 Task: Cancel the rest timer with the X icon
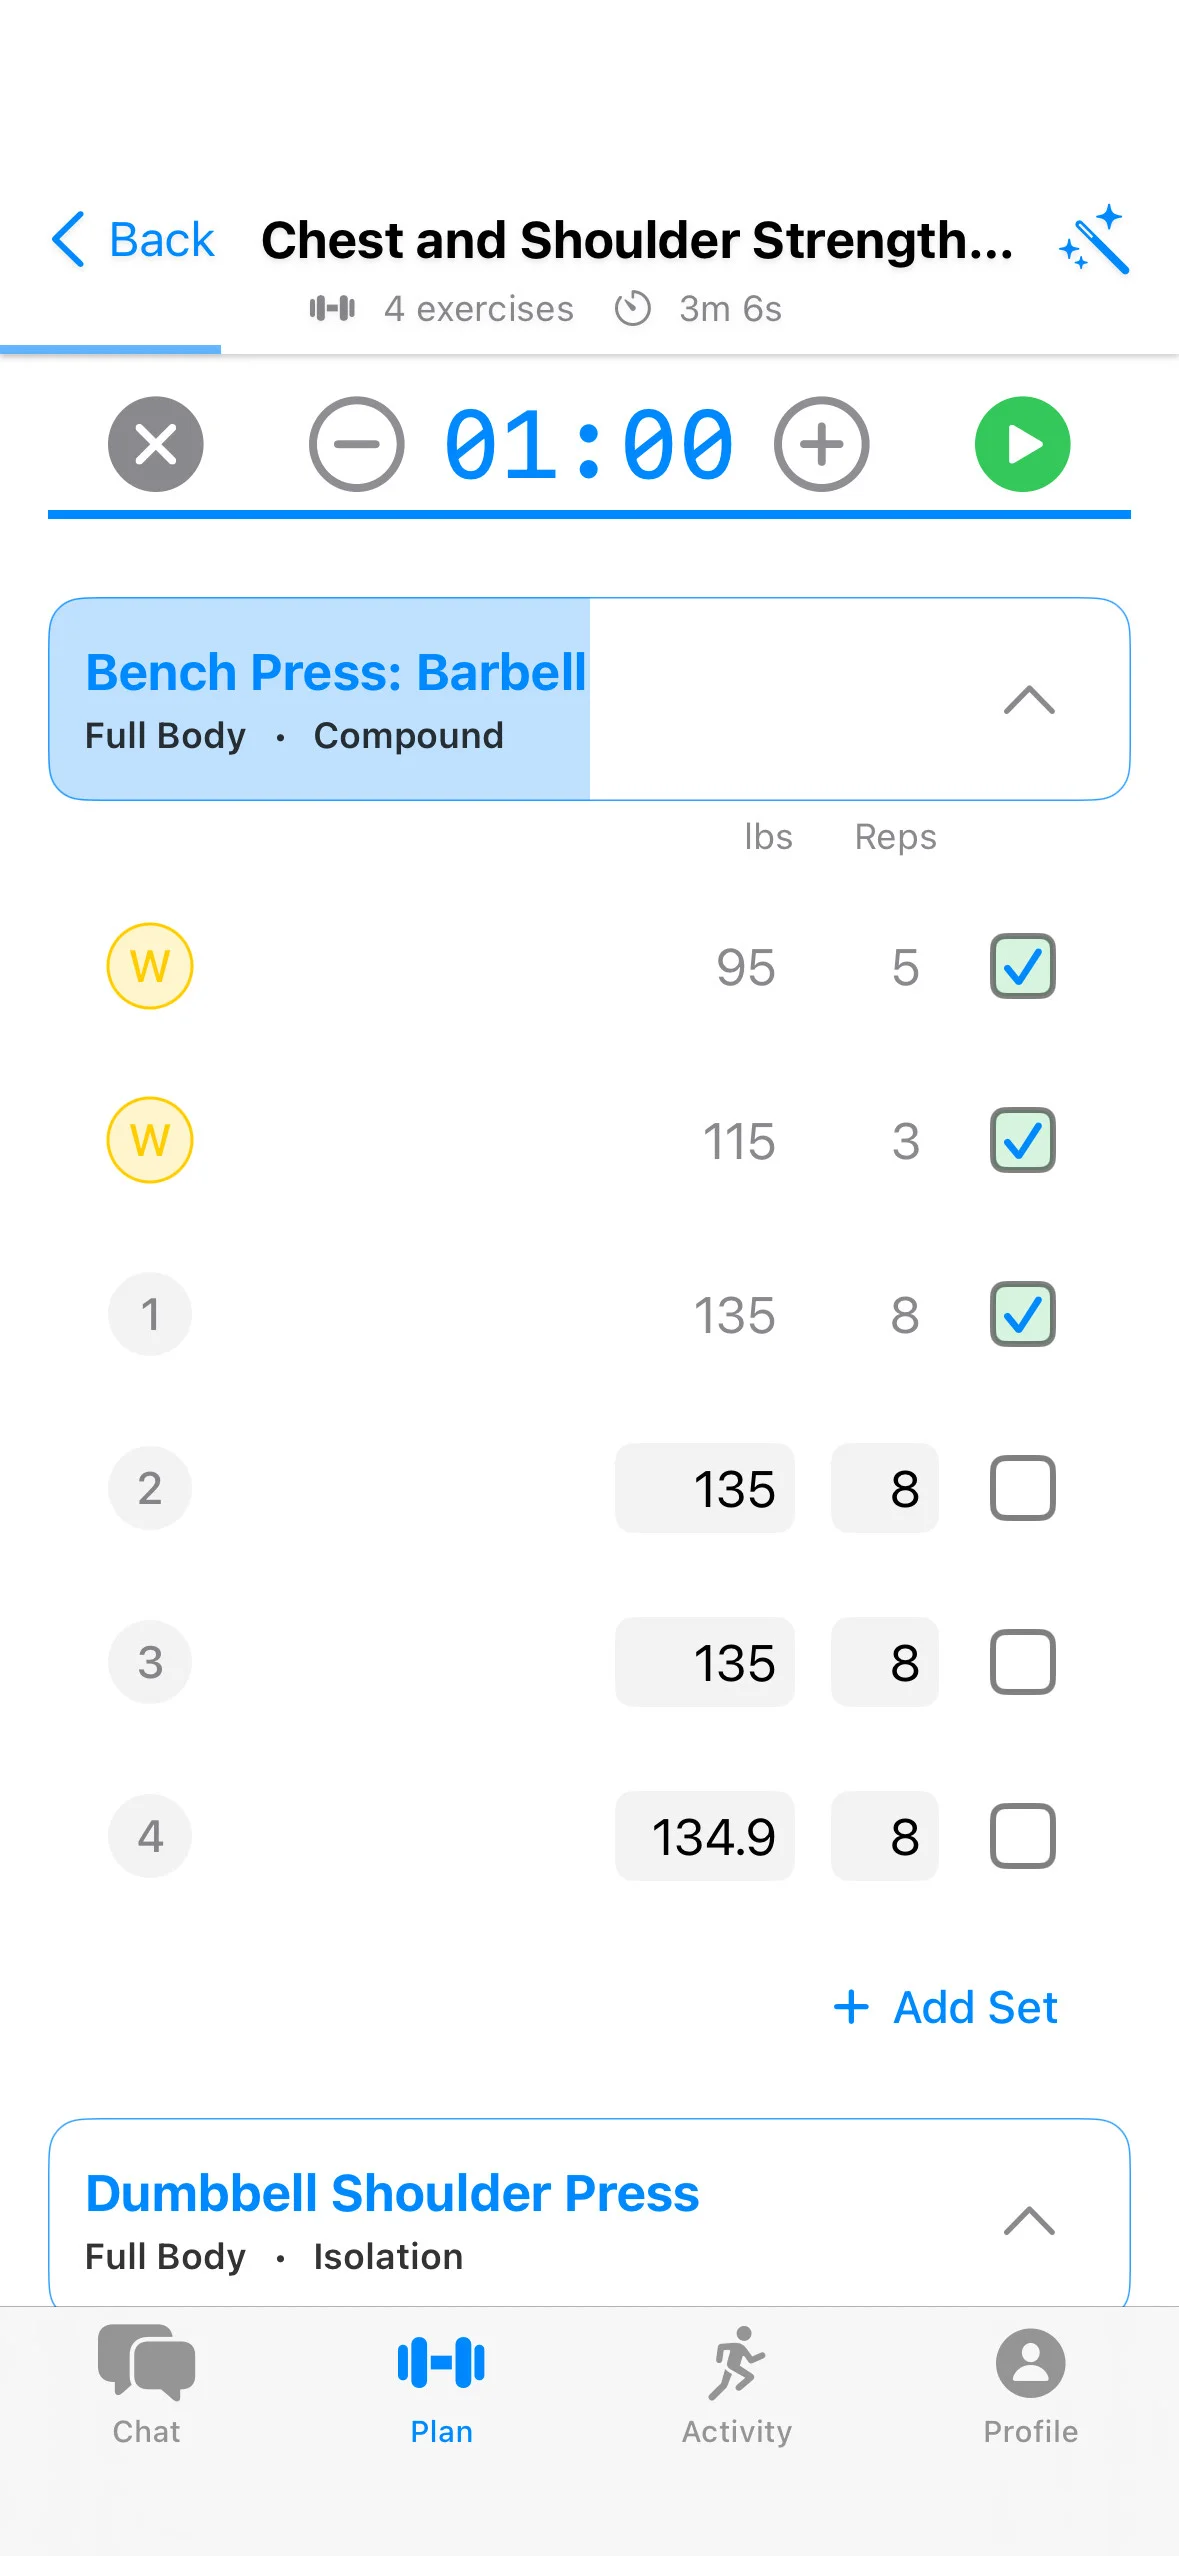pos(155,444)
